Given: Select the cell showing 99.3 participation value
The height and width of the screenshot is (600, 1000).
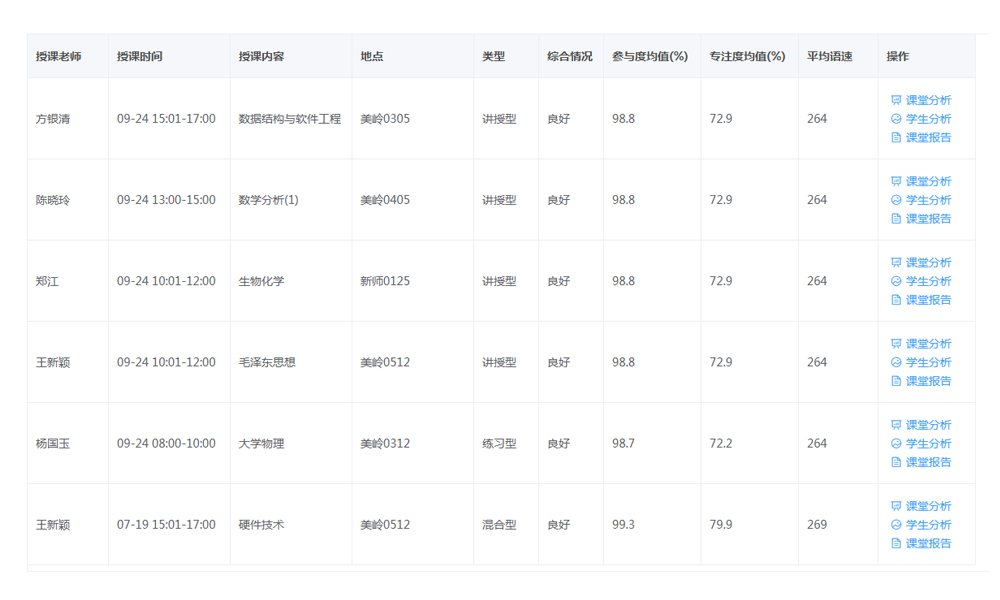Looking at the screenshot, I should (622, 524).
